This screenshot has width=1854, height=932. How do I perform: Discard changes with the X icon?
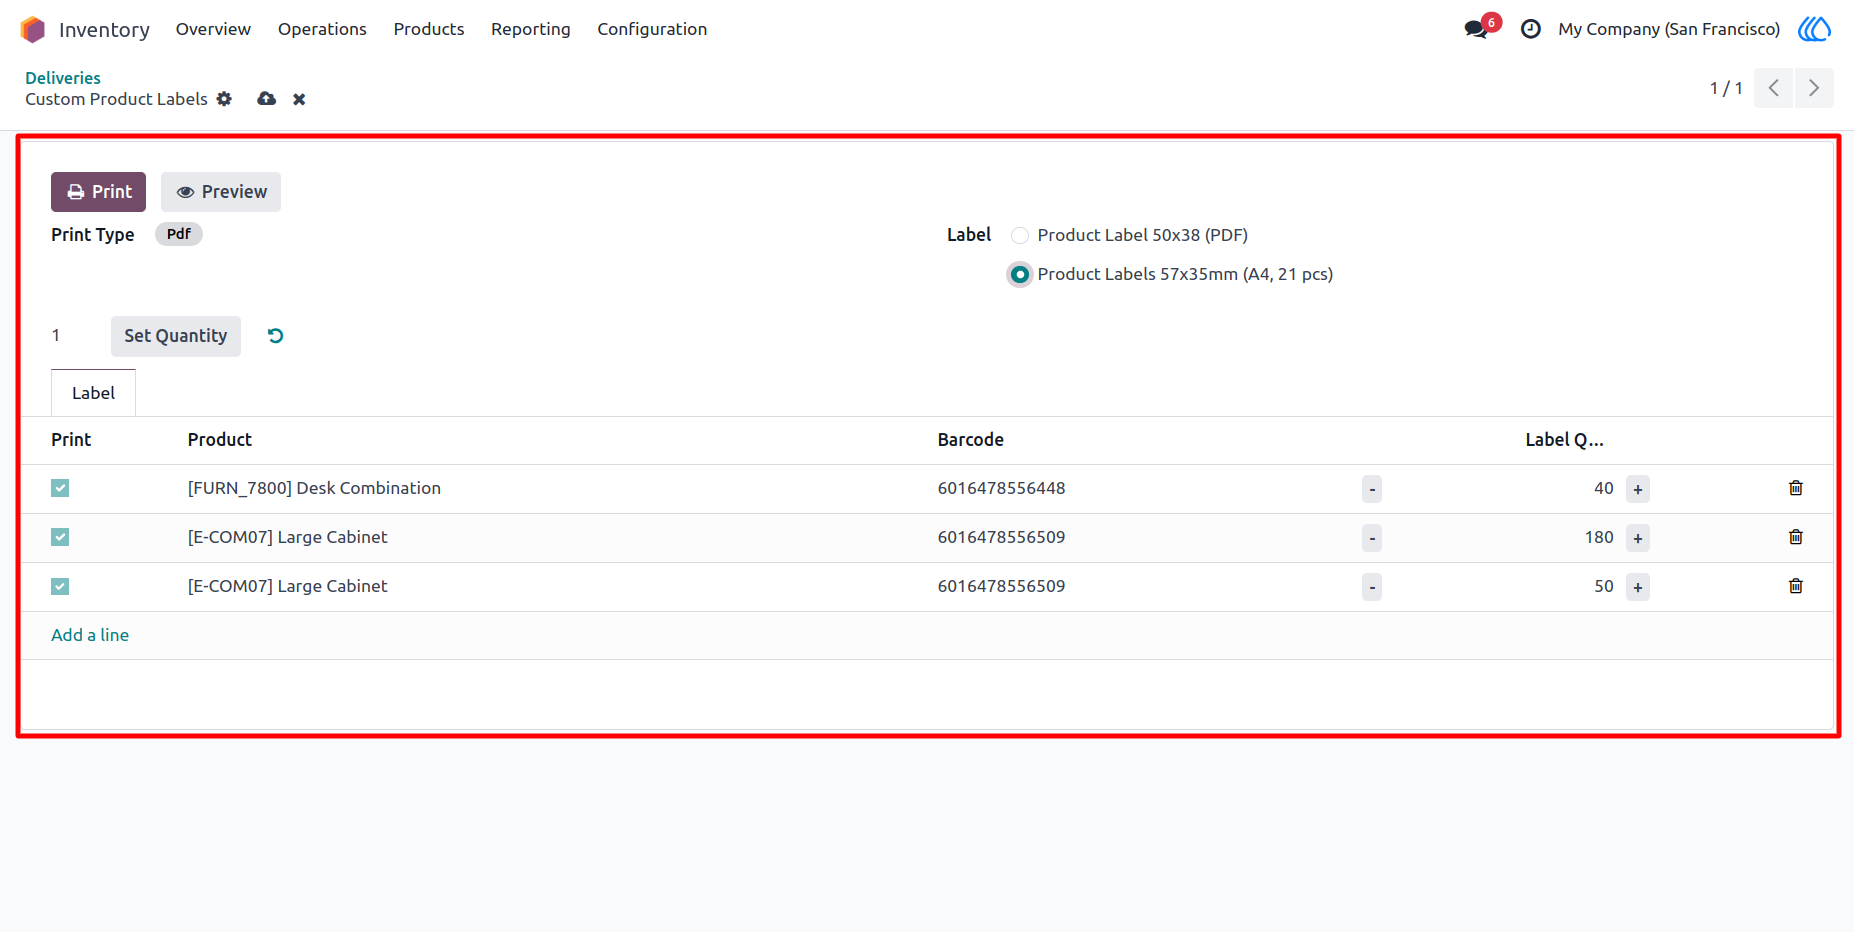click(299, 99)
